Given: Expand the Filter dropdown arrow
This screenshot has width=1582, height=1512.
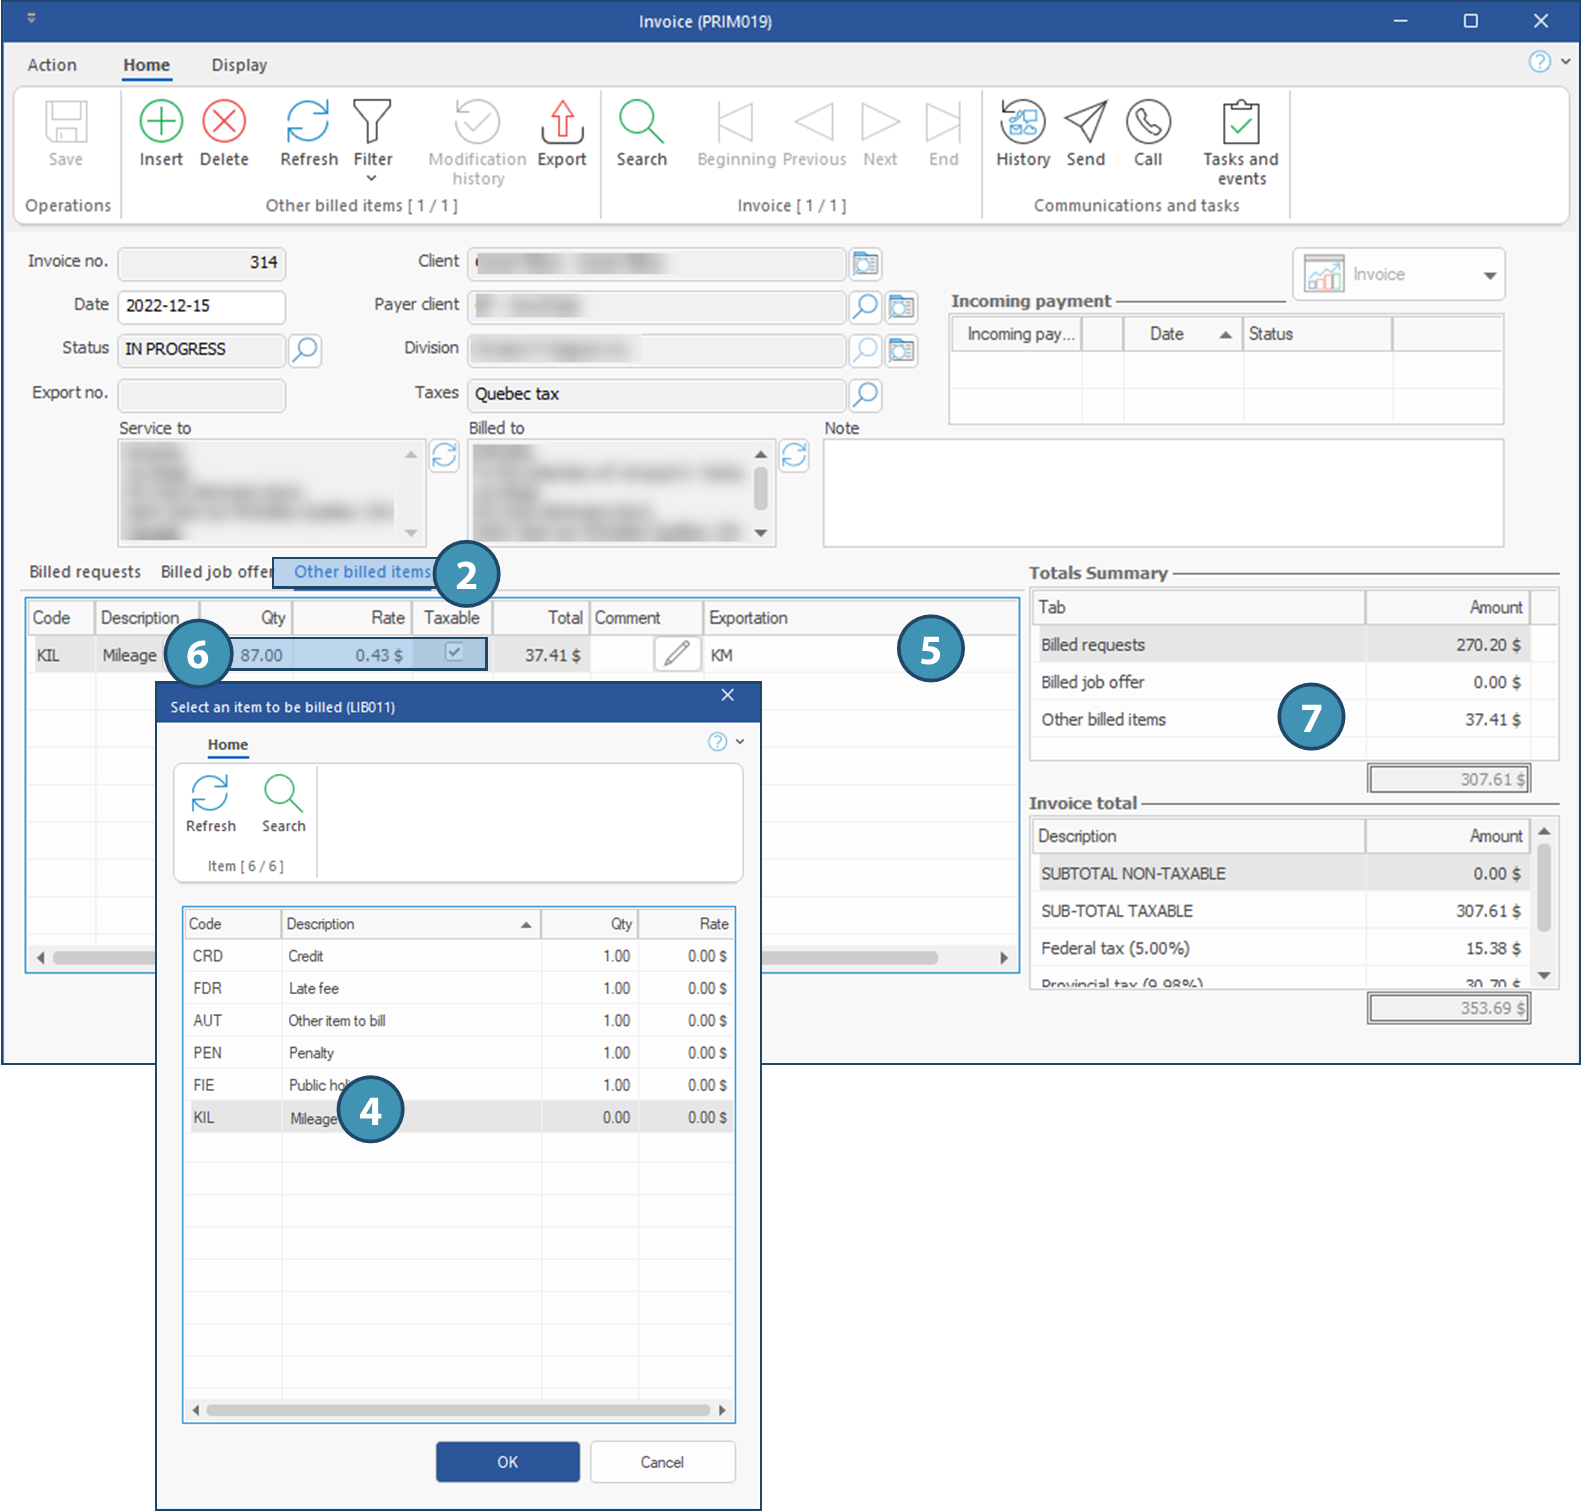Looking at the screenshot, I should (x=372, y=179).
